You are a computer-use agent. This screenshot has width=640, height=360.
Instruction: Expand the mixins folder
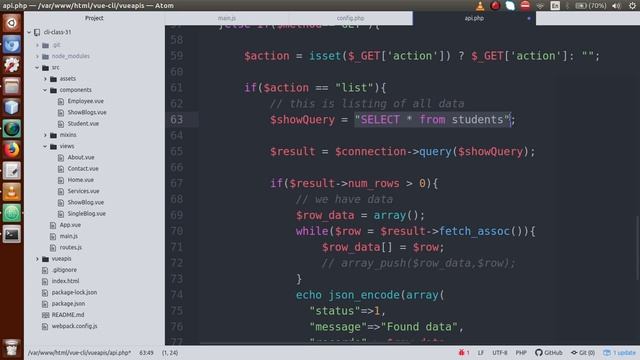coord(45,135)
